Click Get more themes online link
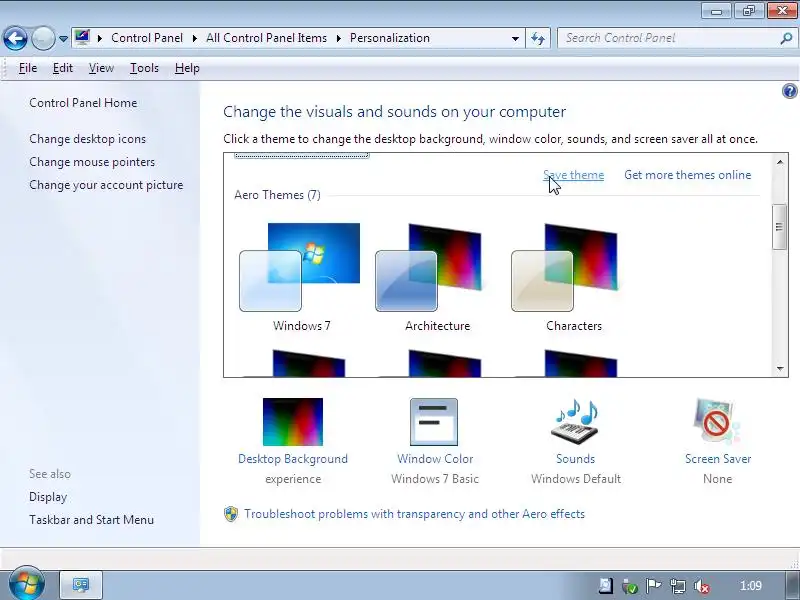800x600 pixels. click(x=688, y=175)
